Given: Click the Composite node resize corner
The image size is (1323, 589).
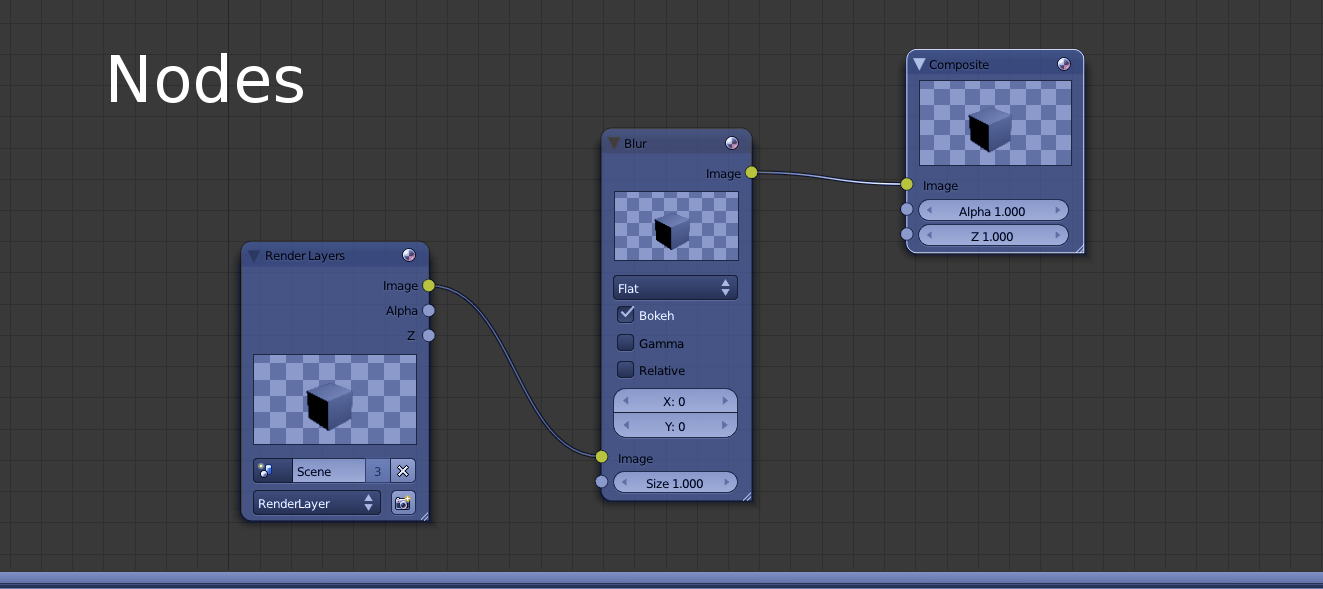Looking at the screenshot, I should click(1077, 247).
